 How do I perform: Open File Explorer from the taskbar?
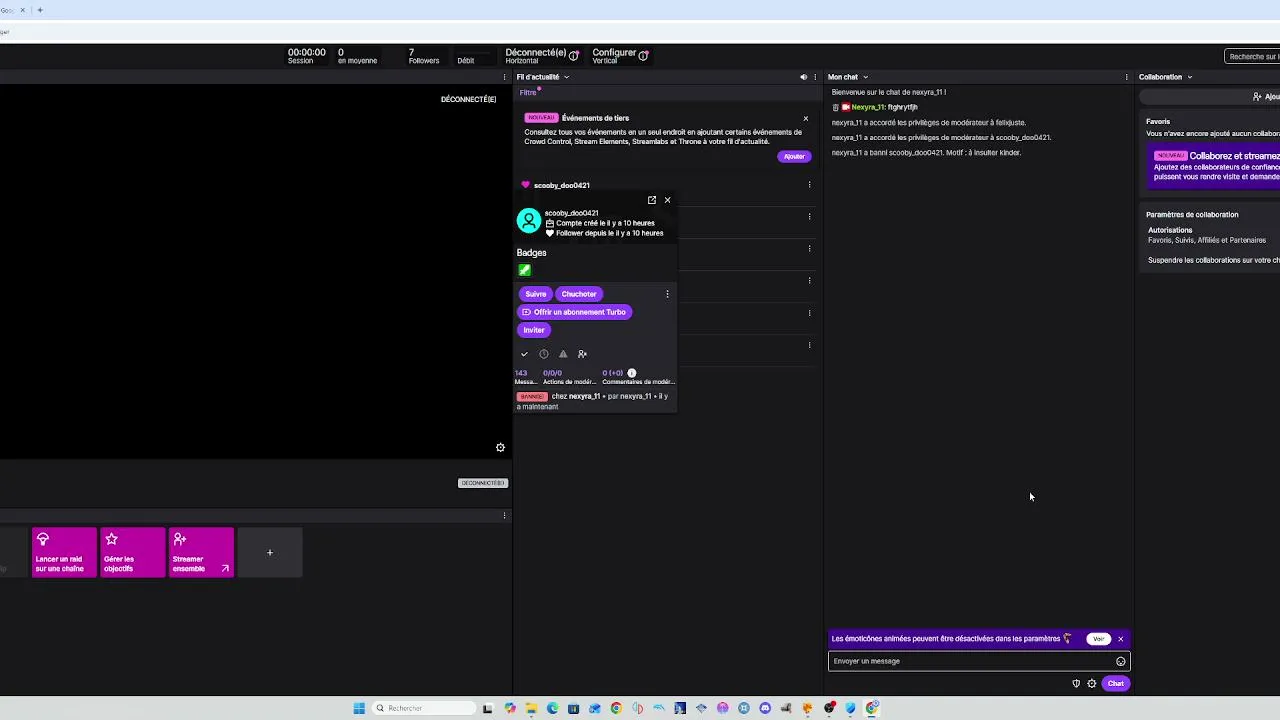pyautogui.click(x=531, y=708)
